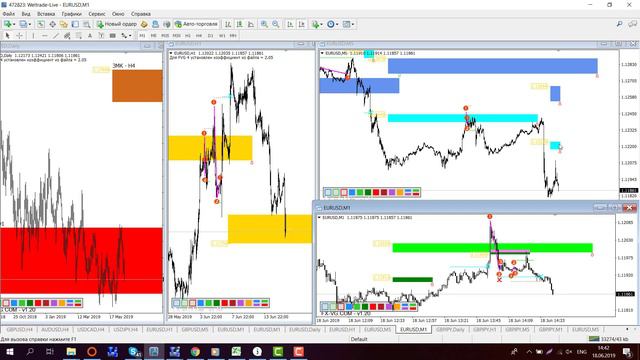
Task: Switch chart to line chart
Action: (251, 24)
